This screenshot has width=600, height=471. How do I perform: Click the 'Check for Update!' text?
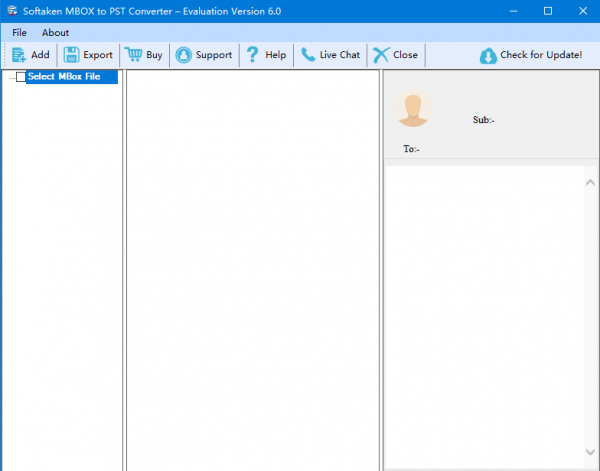click(x=541, y=55)
